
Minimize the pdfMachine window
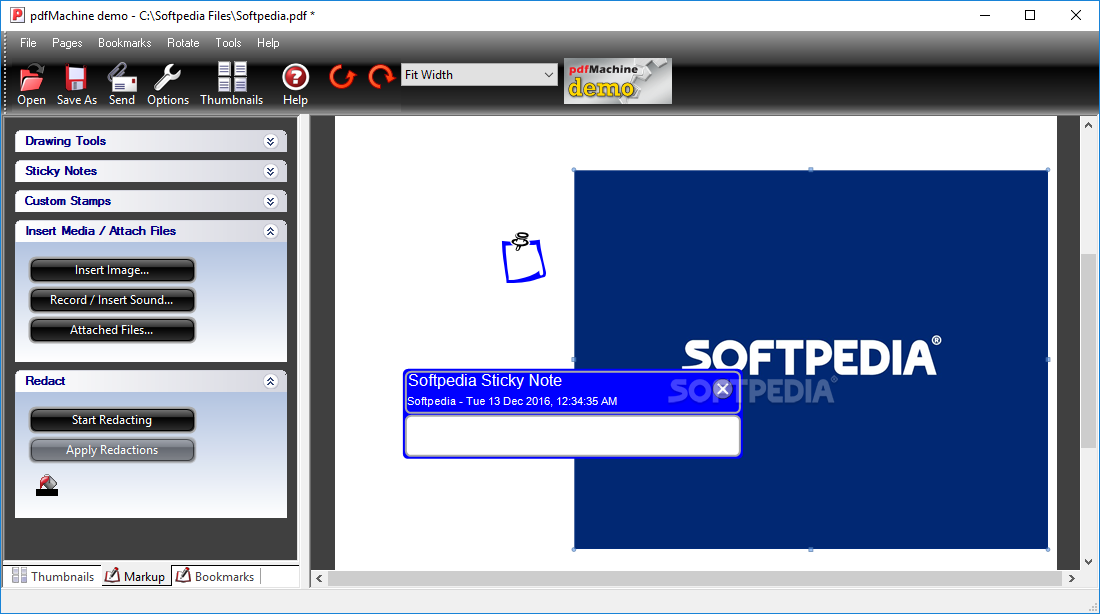985,15
